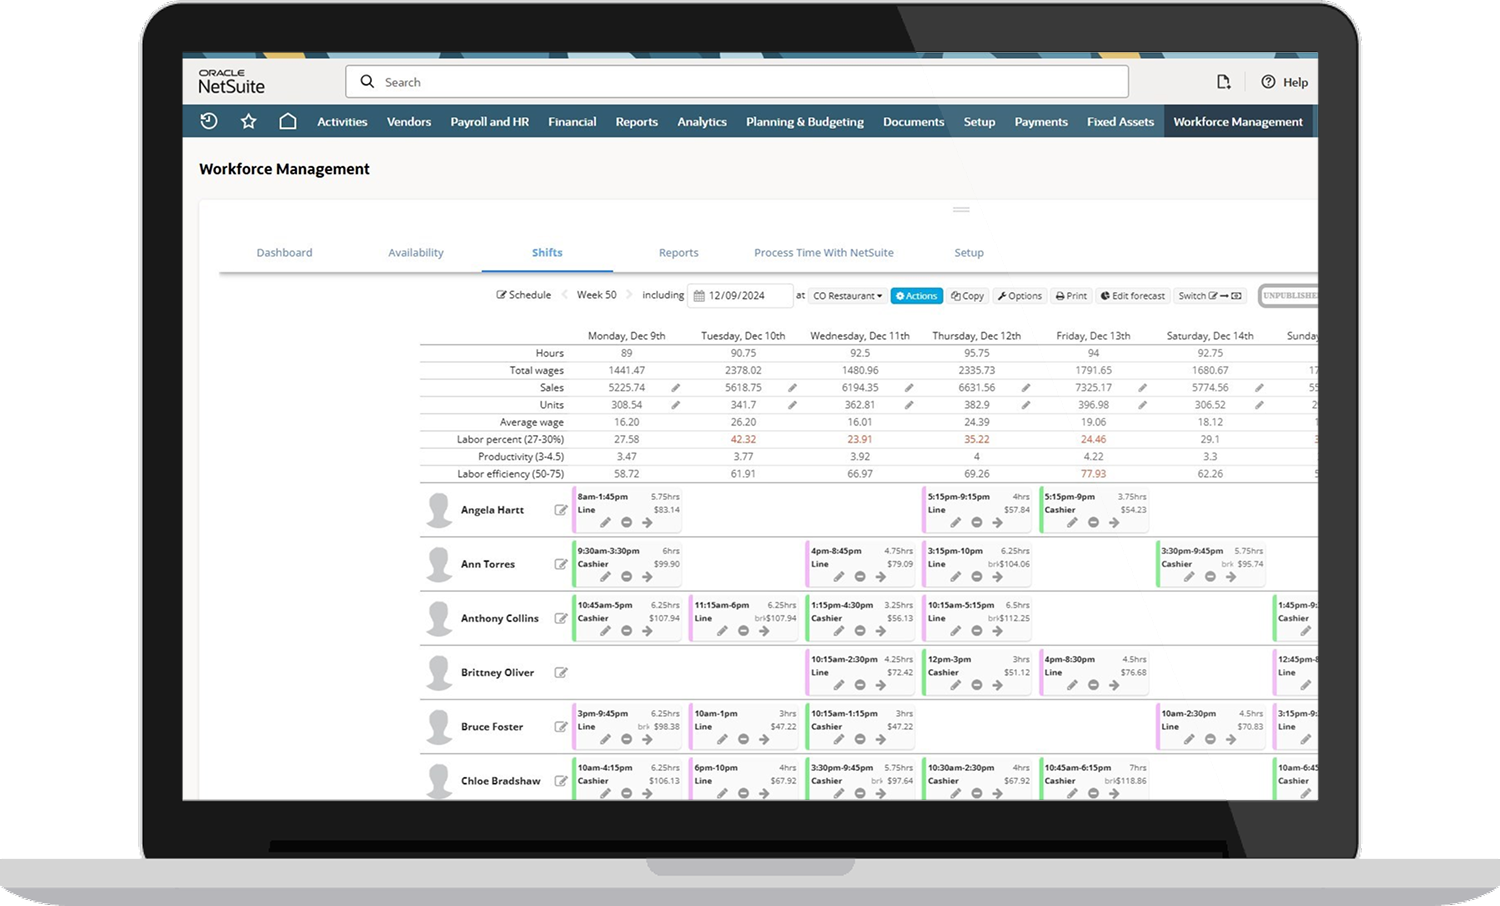Open the Payroll and HR menu
This screenshot has width=1500, height=906.
[489, 121]
